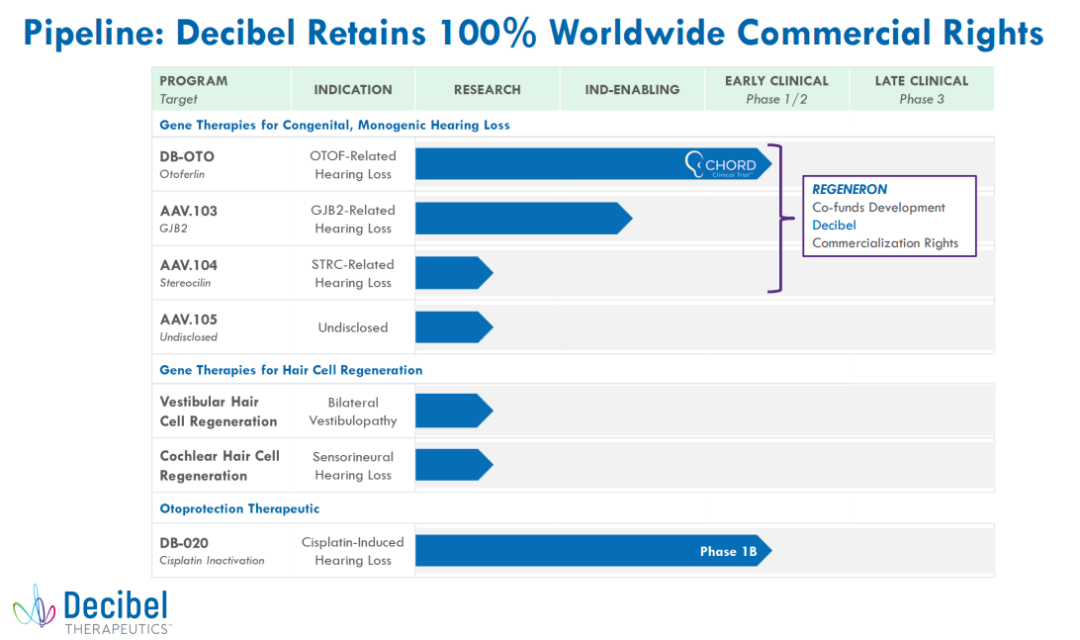
Task: Click the RESEARCH column header
Action: (x=487, y=90)
